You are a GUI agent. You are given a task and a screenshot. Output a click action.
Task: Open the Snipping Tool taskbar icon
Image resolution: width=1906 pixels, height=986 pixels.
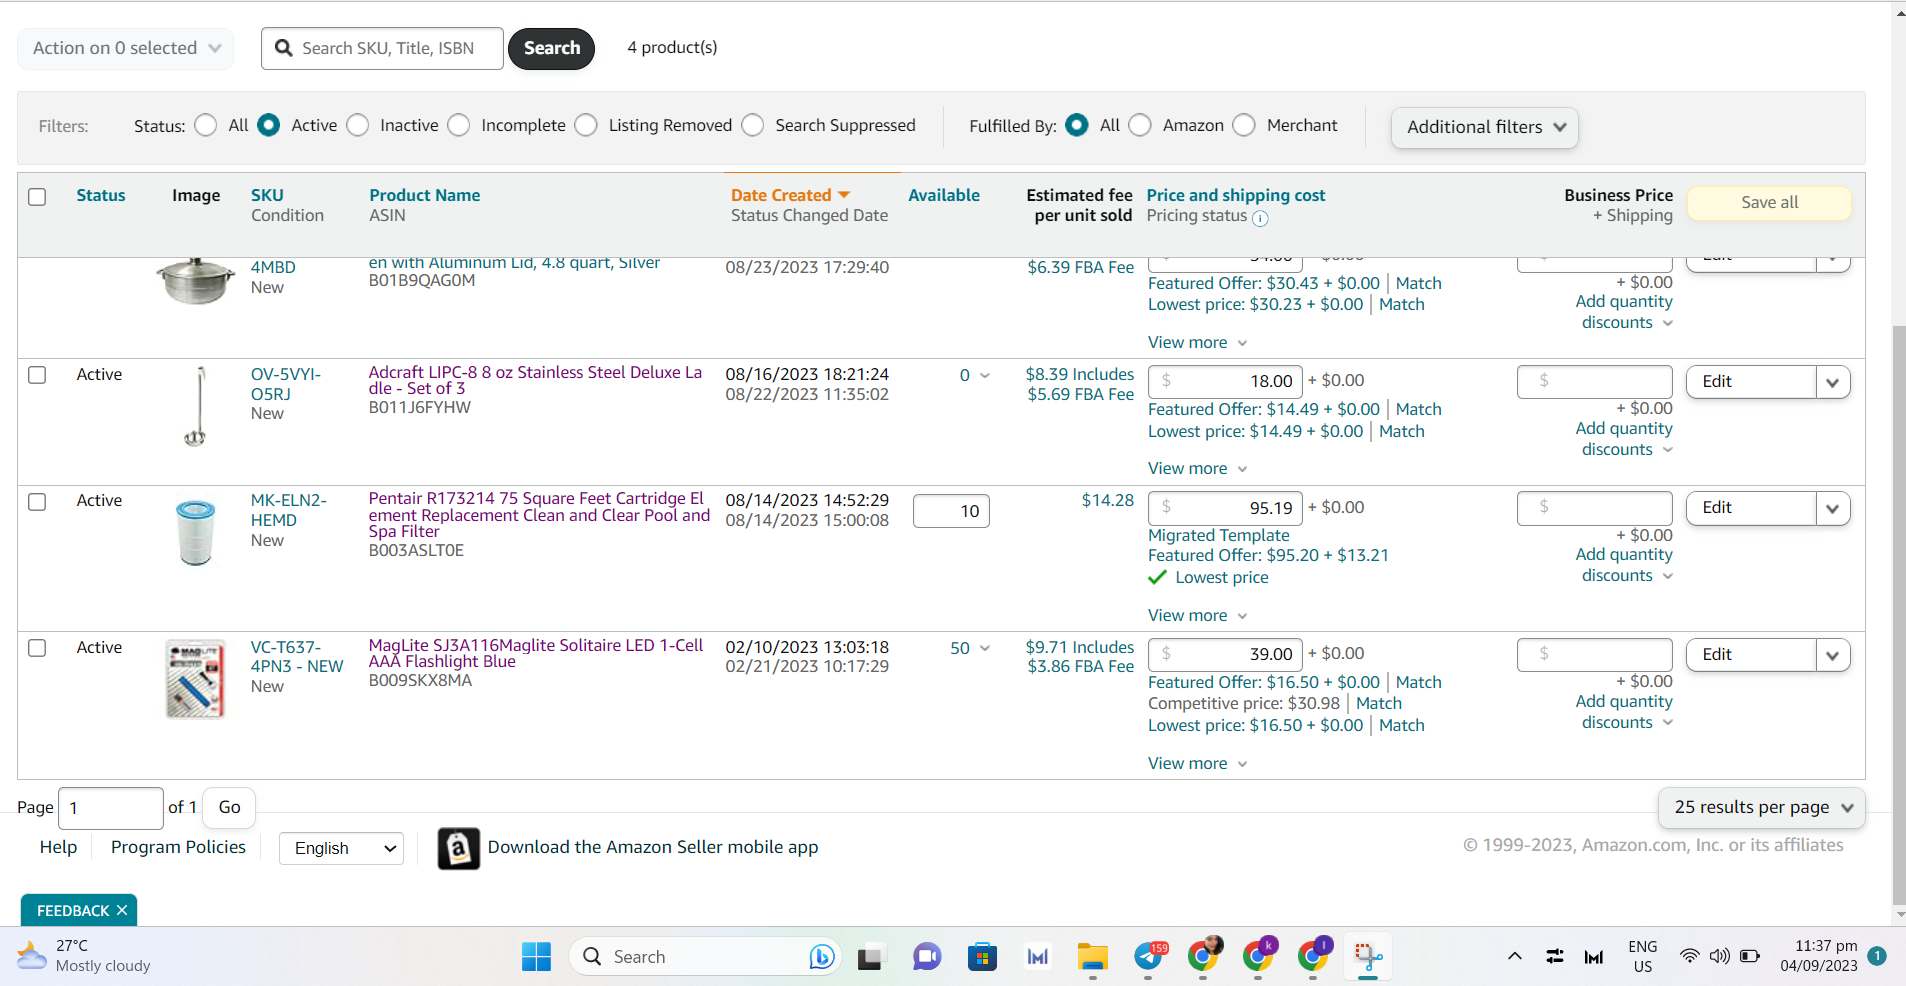[1368, 957]
